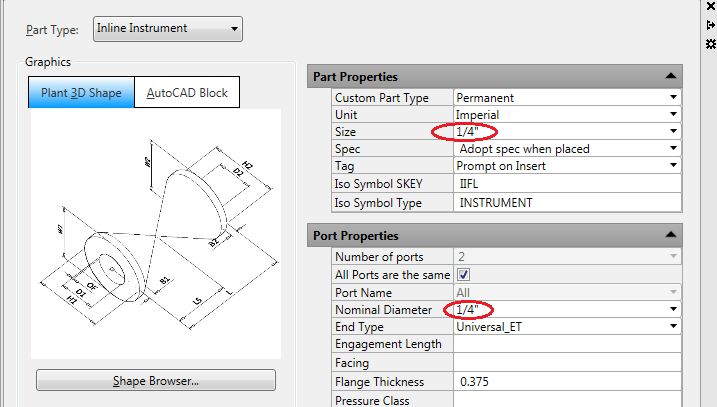717x407 pixels.
Task: Open the palette properties gear icon
Action: 710,44
